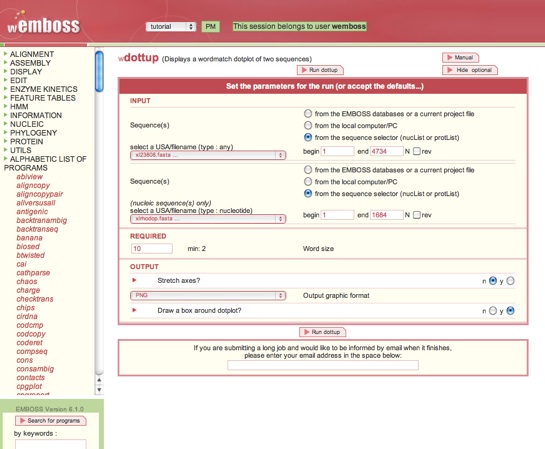Expand the FEATURE TABLES category

click(x=42, y=98)
